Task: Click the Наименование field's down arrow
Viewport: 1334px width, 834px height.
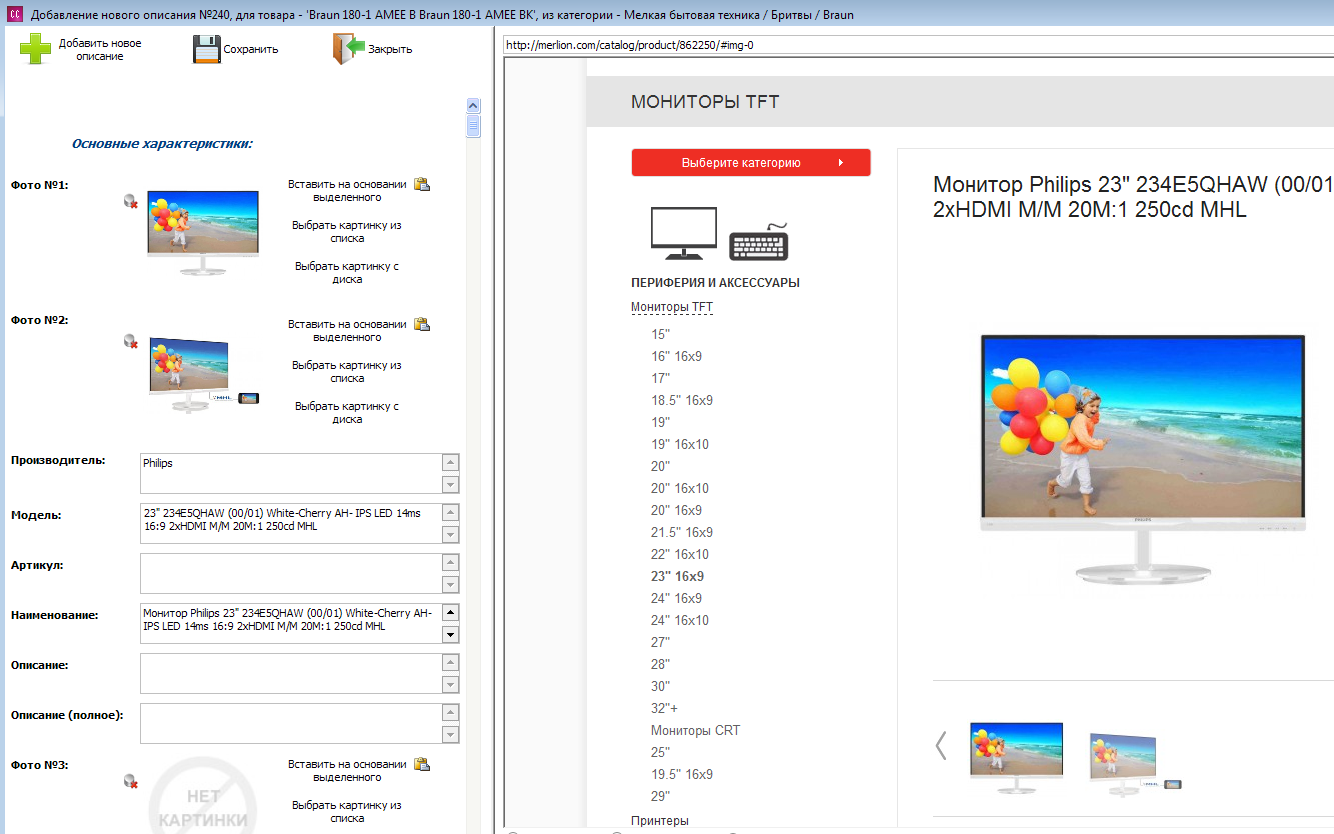Action: [451, 635]
